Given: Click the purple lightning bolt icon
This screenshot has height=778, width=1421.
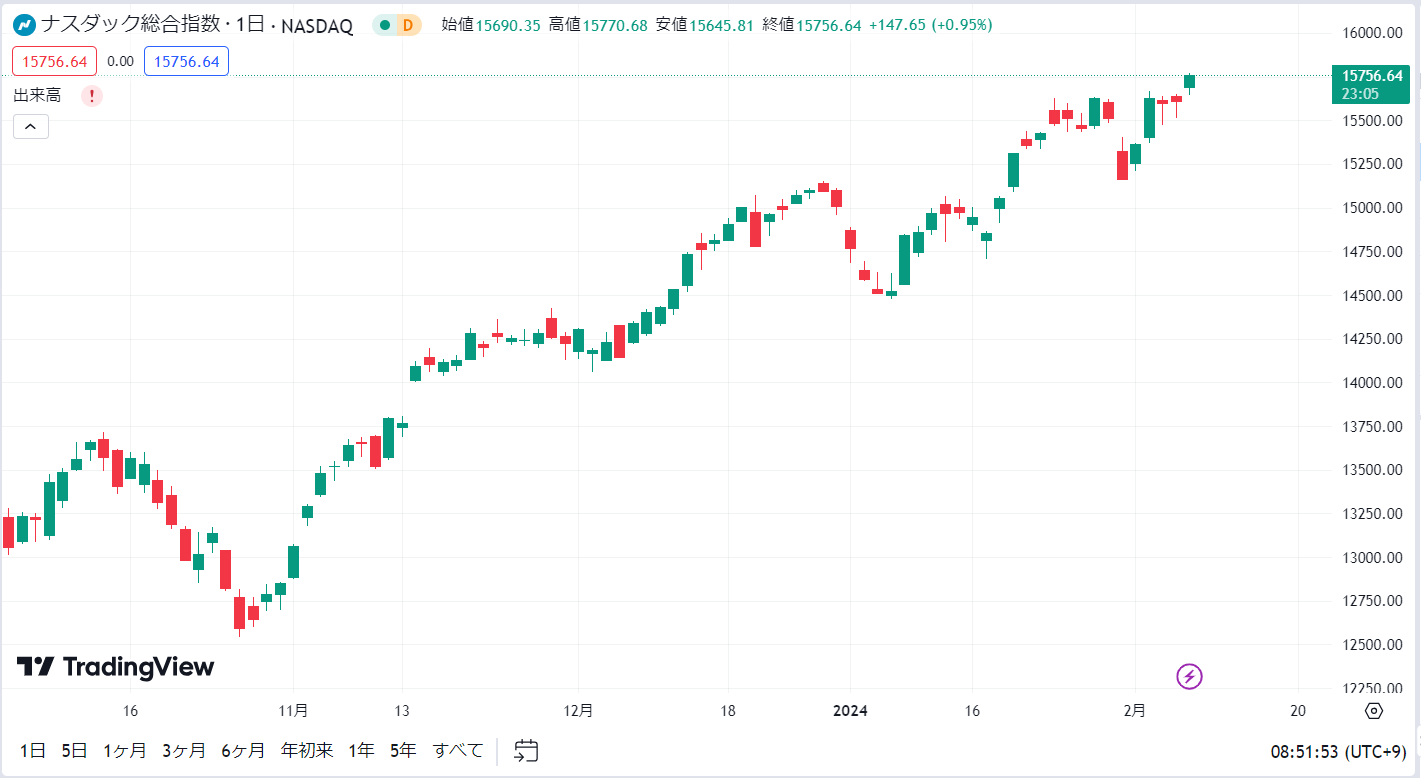Looking at the screenshot, I should 1189,677.
